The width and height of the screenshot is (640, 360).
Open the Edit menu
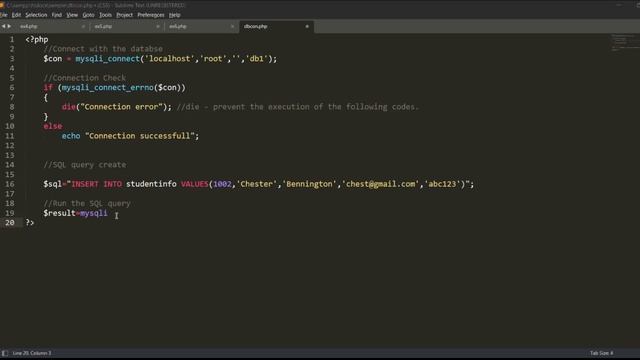tap(16, 15)
